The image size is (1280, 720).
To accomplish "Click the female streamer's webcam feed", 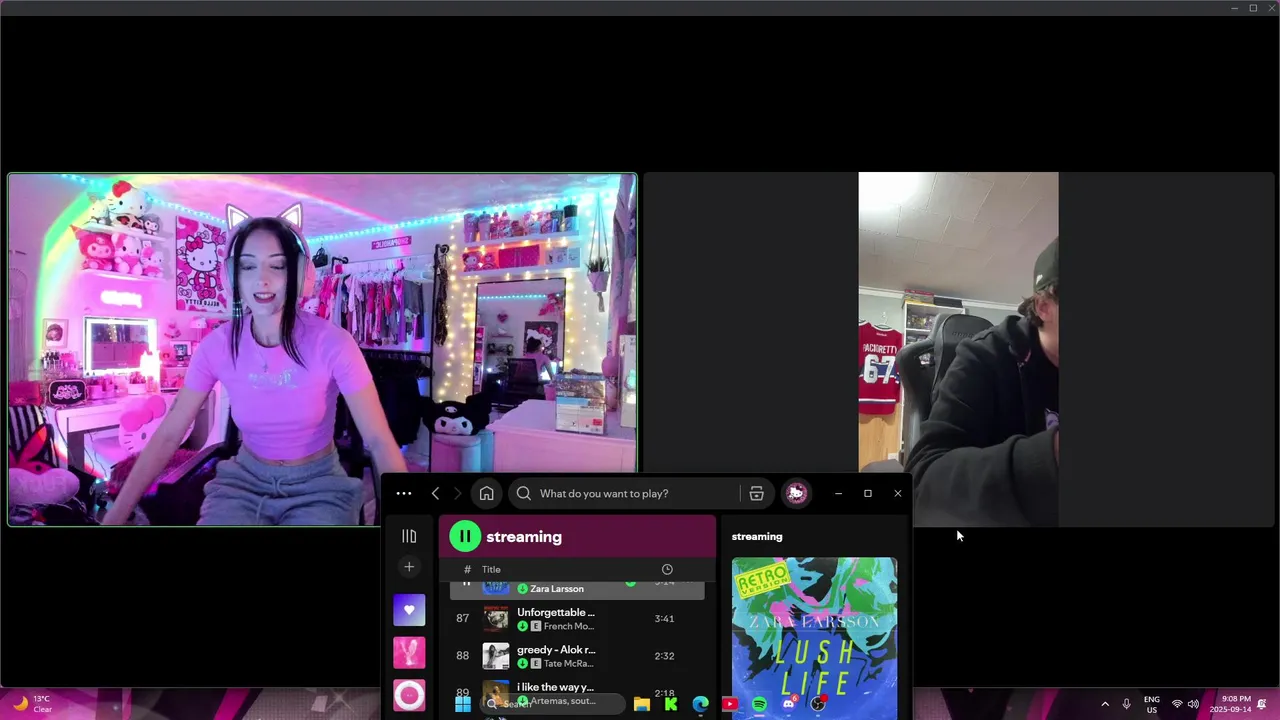I will click(322, 349).
